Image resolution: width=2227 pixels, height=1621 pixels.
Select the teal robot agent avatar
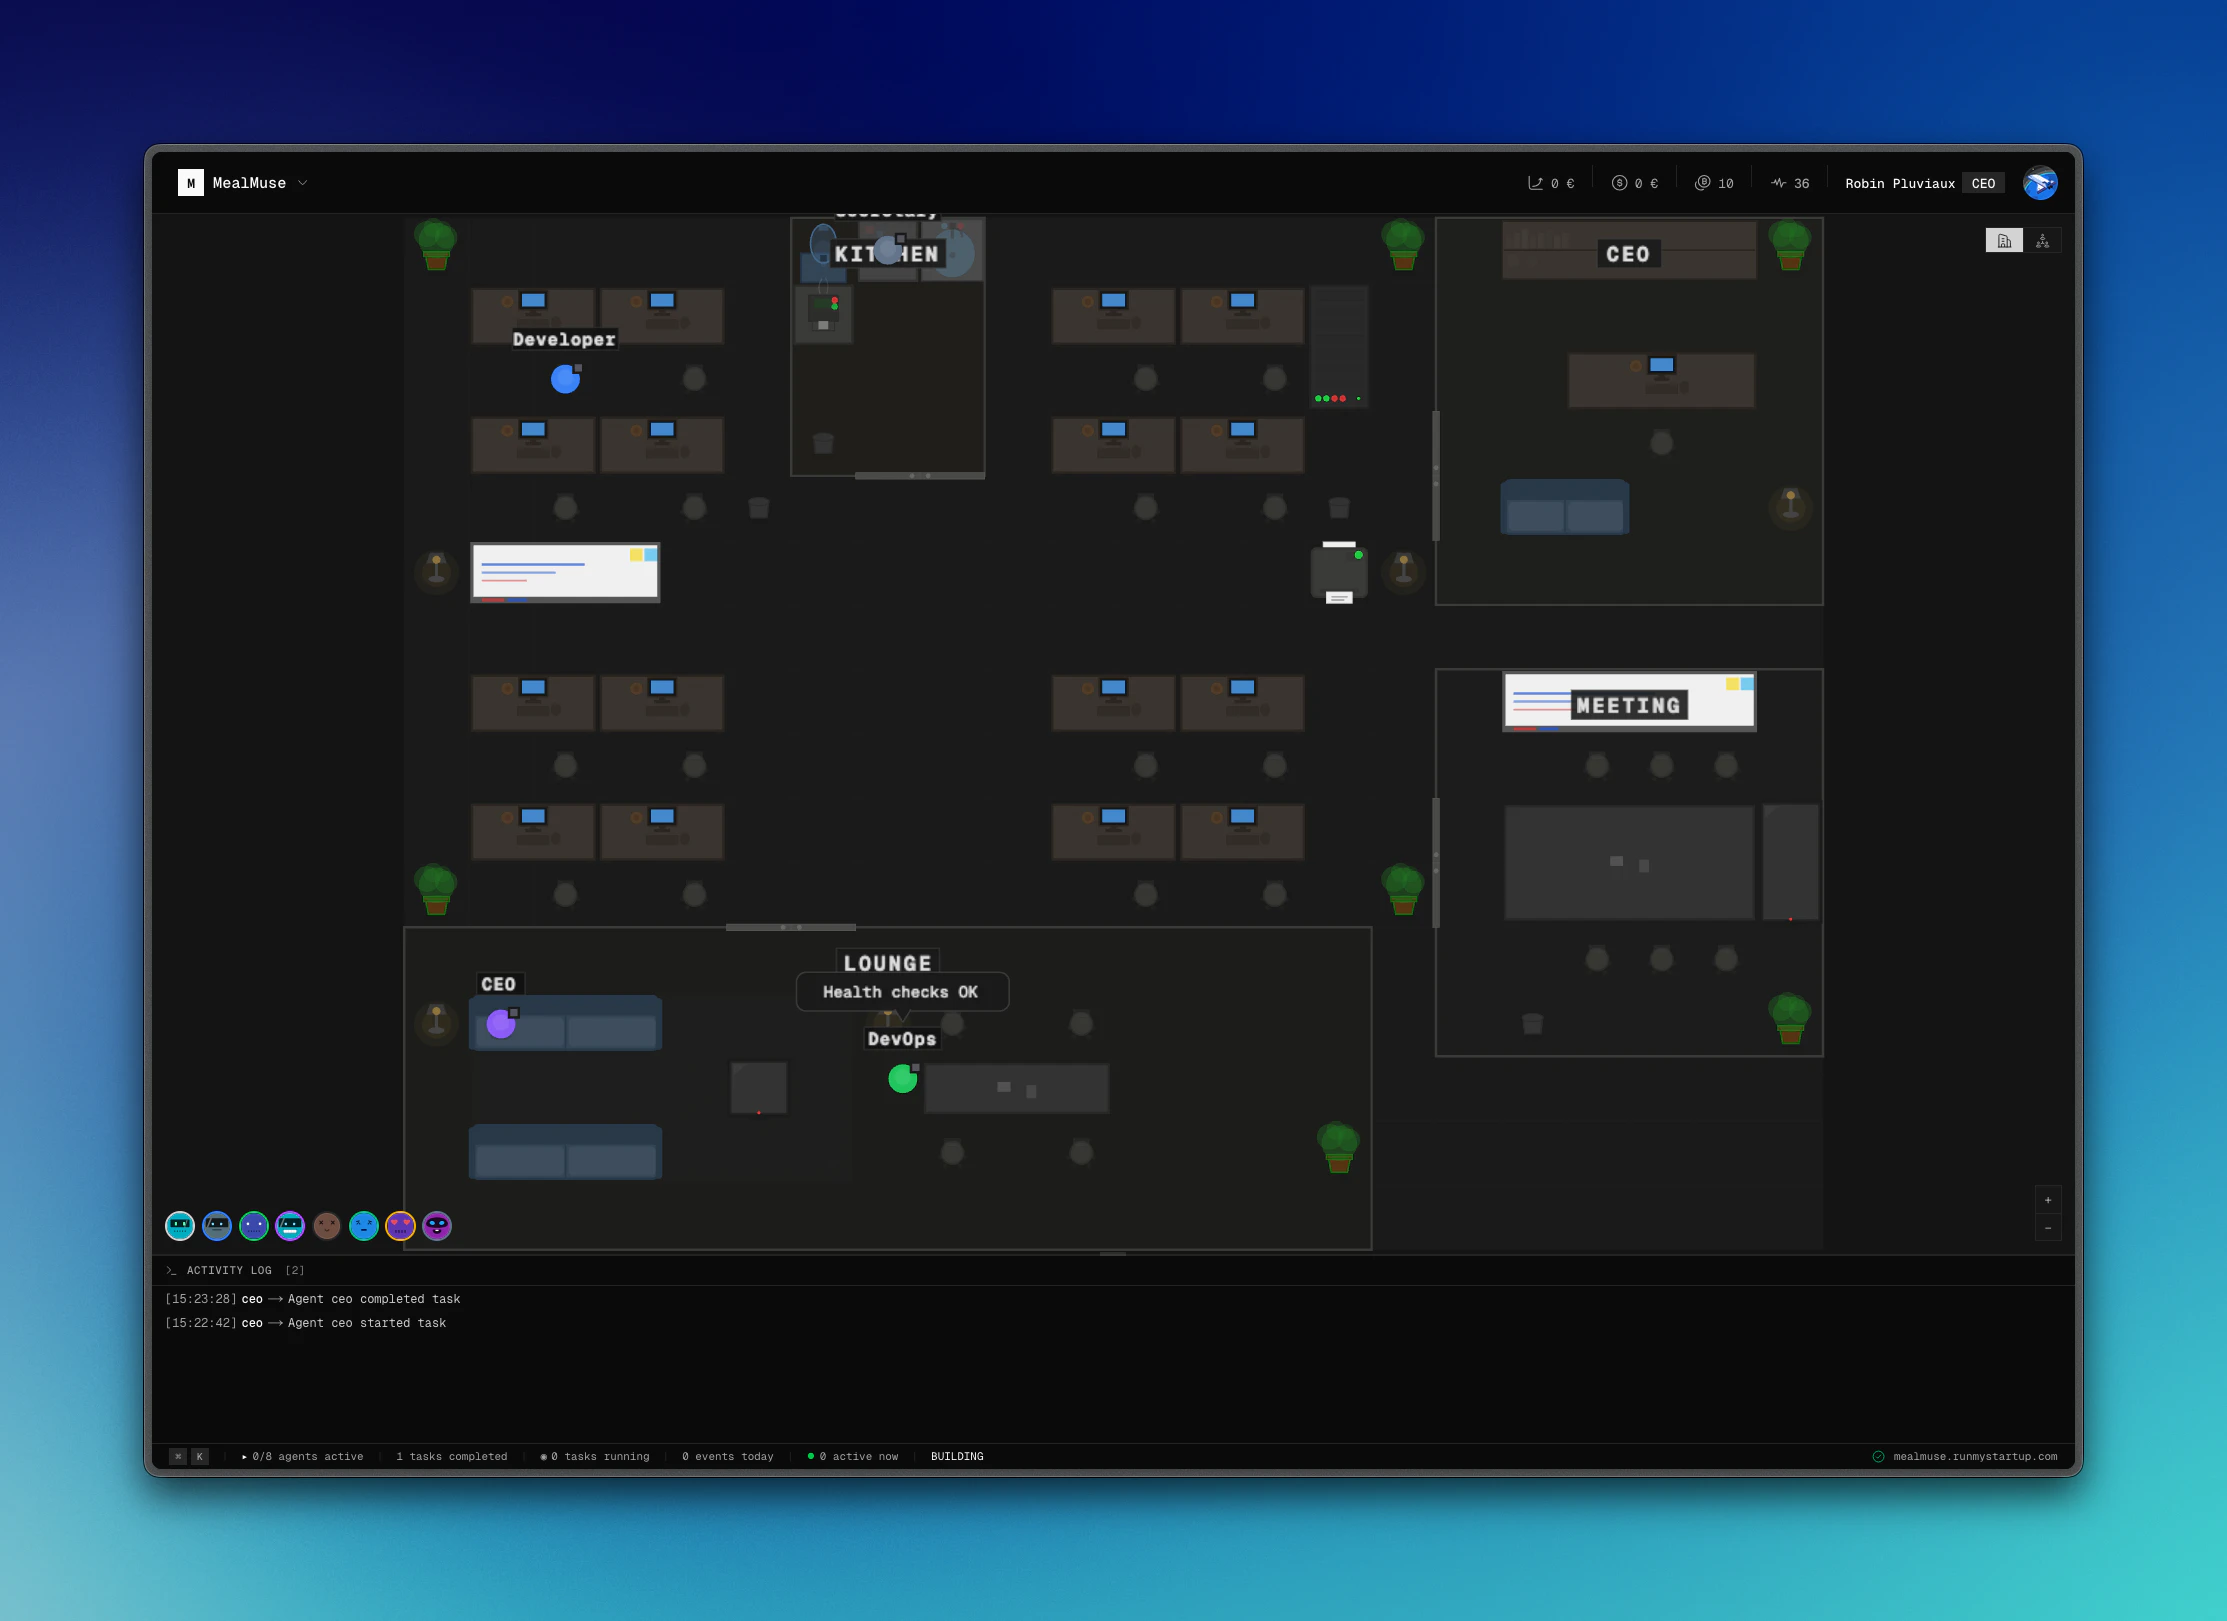click(x=180, y=1226)
